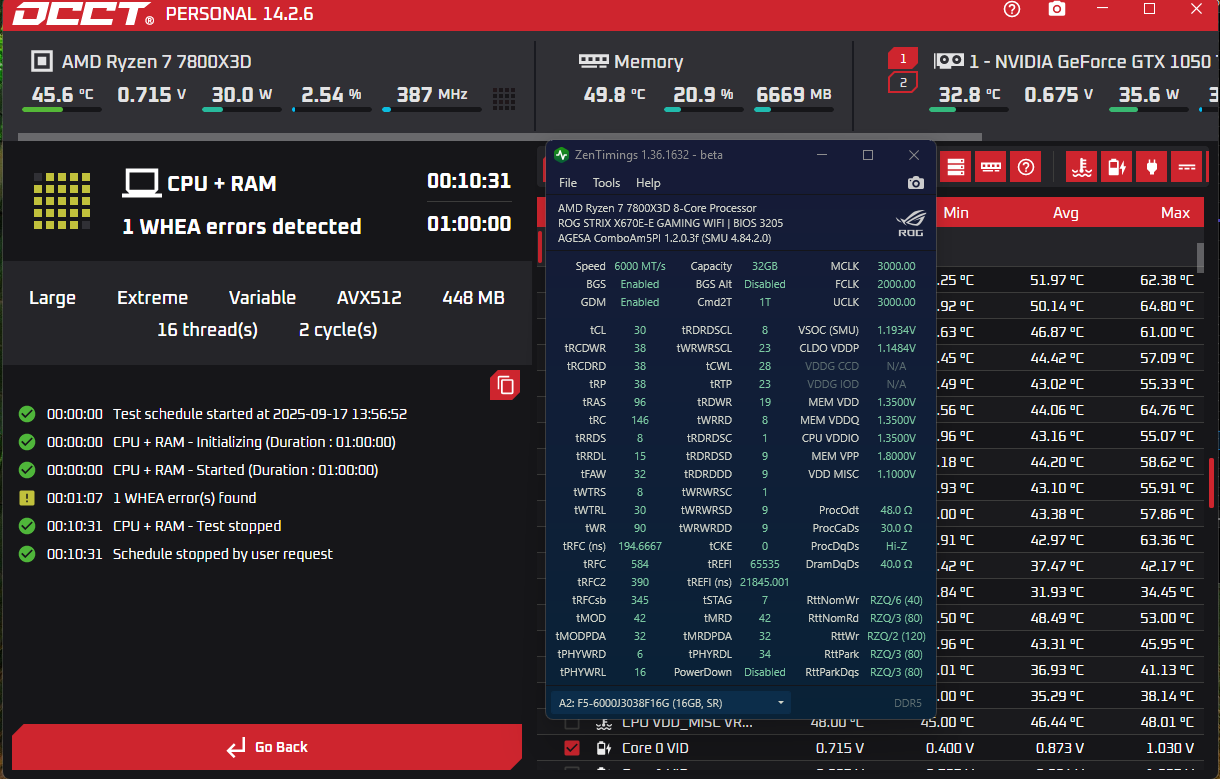Click the Large data set label
The image size is (1220, 779).
52,298
